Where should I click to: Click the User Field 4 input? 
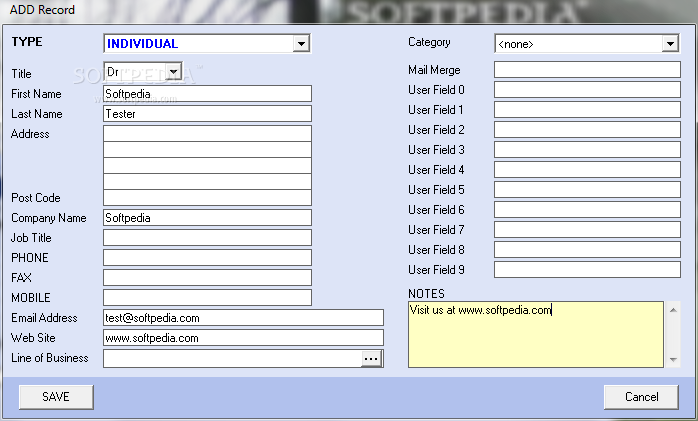[x=587, y=170]
